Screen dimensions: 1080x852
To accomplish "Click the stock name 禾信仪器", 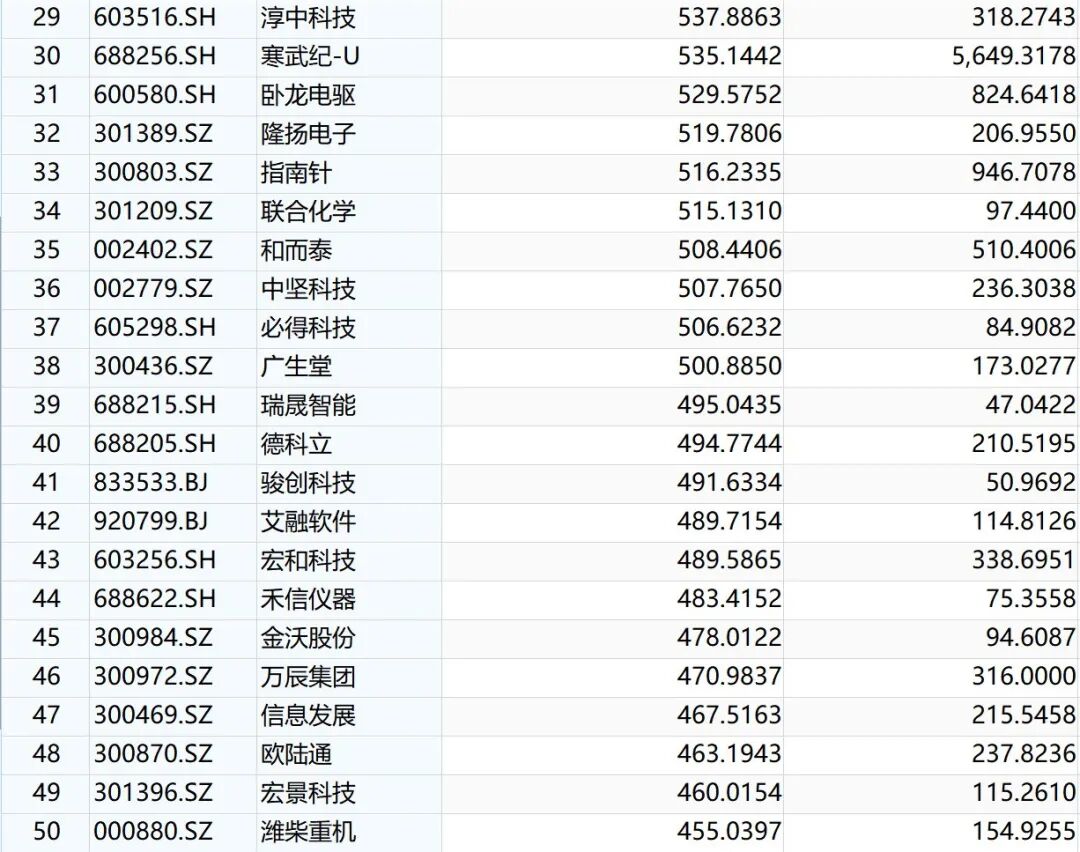I will [308, 599].
